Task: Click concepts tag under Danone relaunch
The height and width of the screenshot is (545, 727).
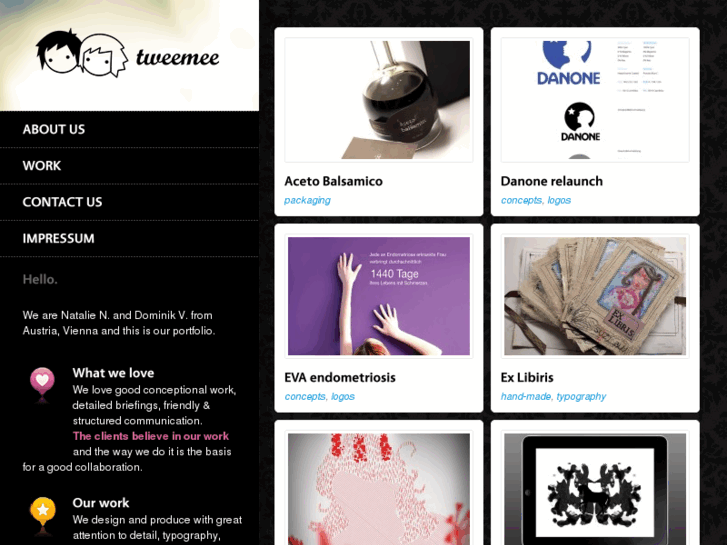Action: [521, 200]
